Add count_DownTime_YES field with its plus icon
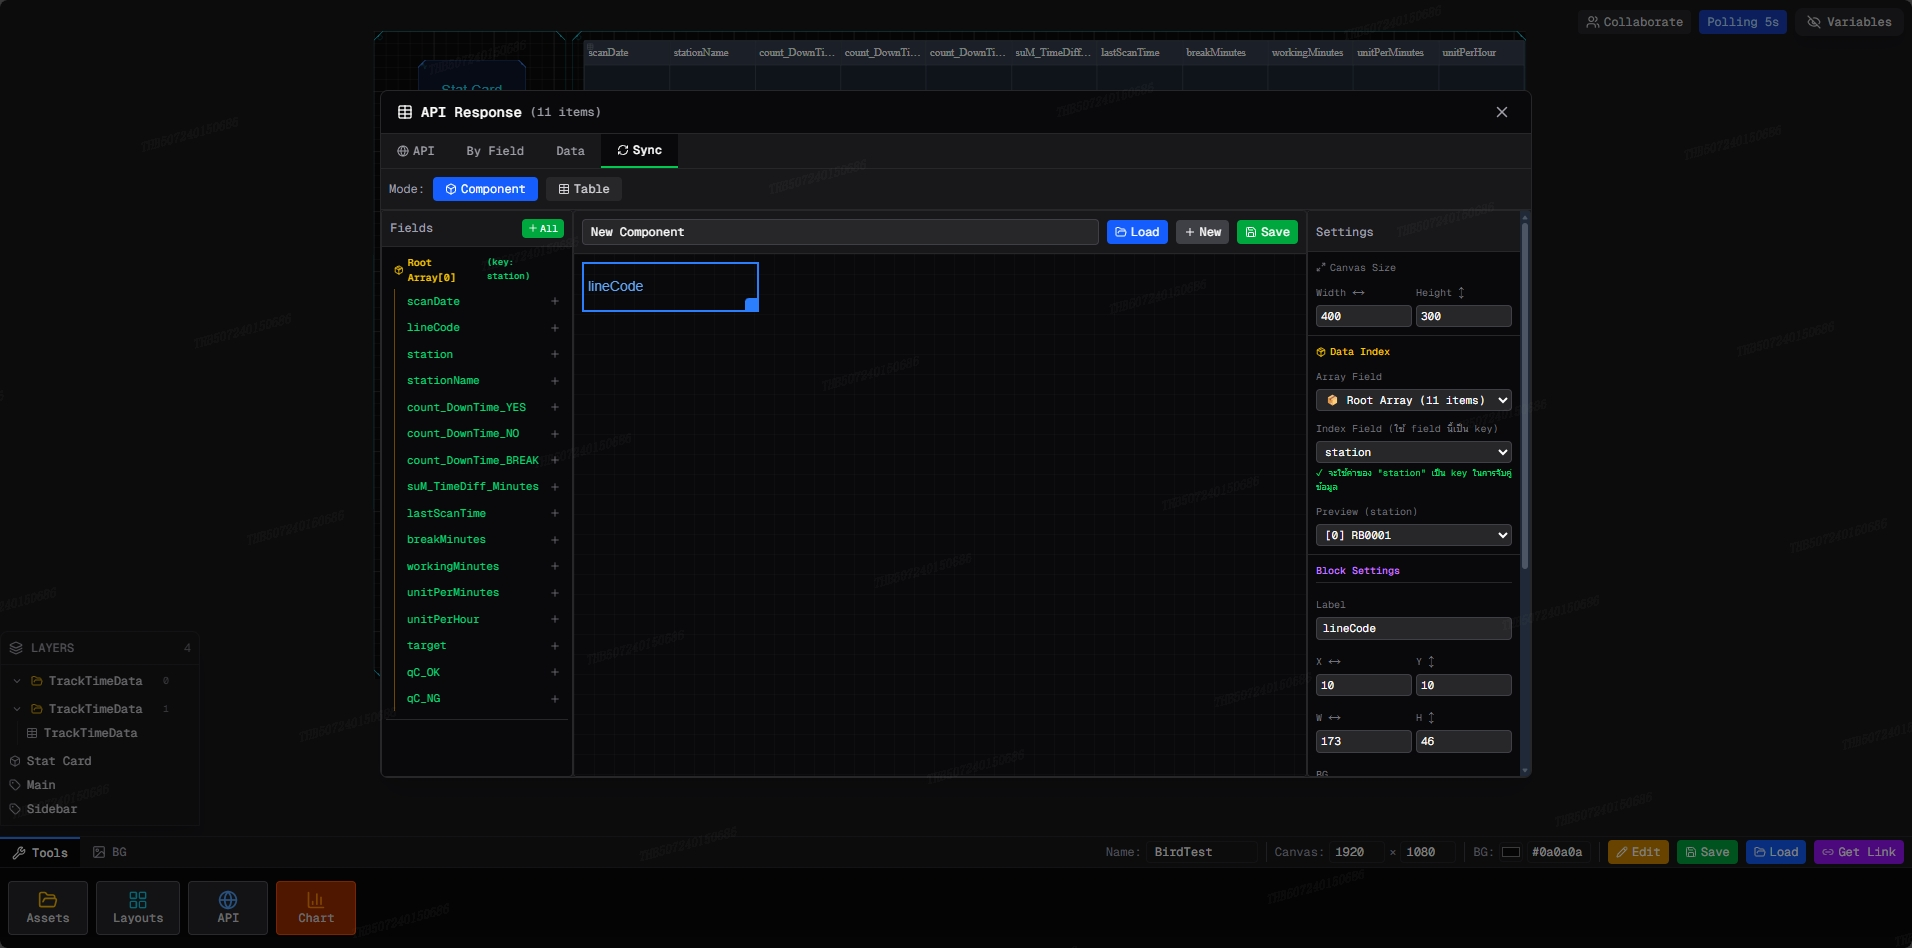This screenshot has width=1912, height=948. pyautogui.click(x=555, y=407)
